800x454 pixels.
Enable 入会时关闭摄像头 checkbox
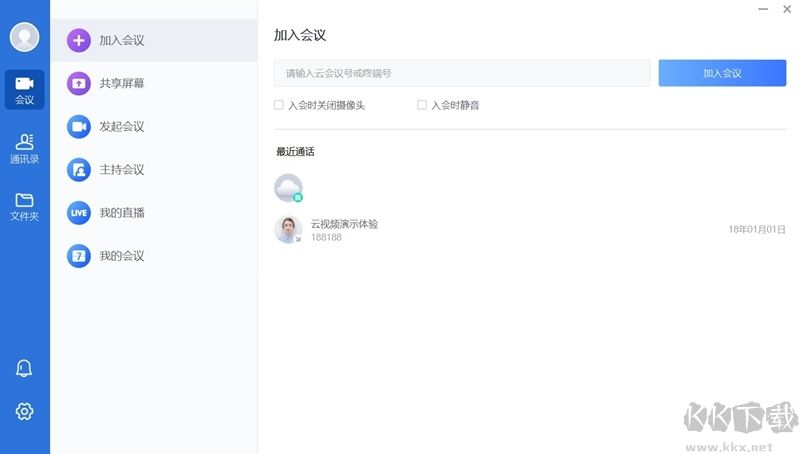[x=279, y=105]
